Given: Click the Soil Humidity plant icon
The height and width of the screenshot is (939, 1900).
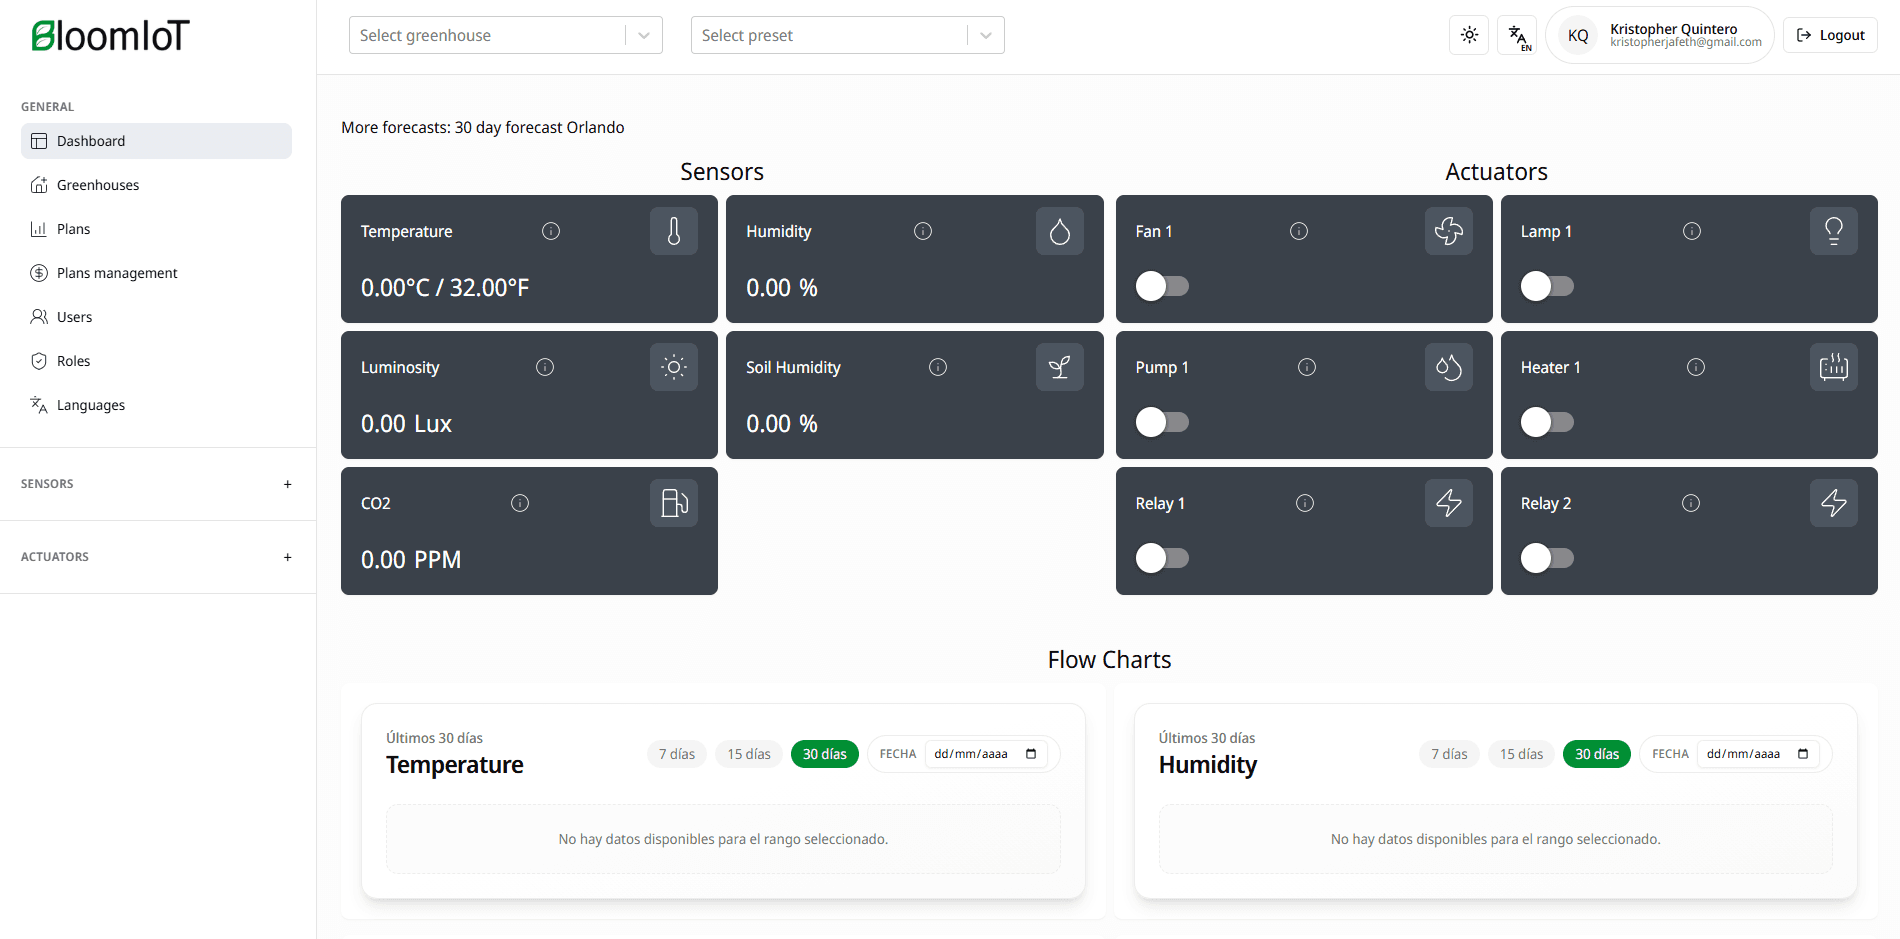Looking at the screenshot, I should click(1059, 367).
